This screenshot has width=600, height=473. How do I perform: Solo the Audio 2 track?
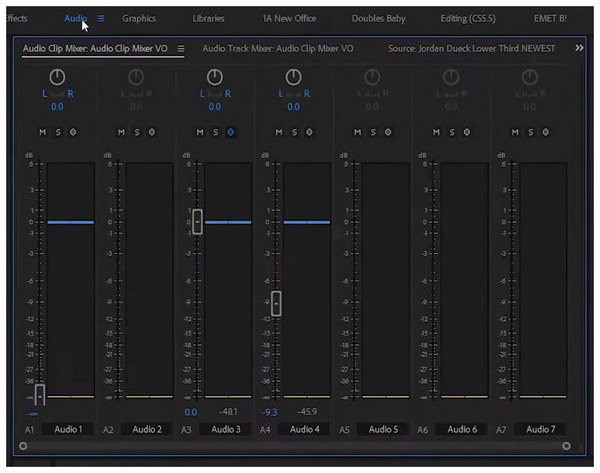[137, 132]
